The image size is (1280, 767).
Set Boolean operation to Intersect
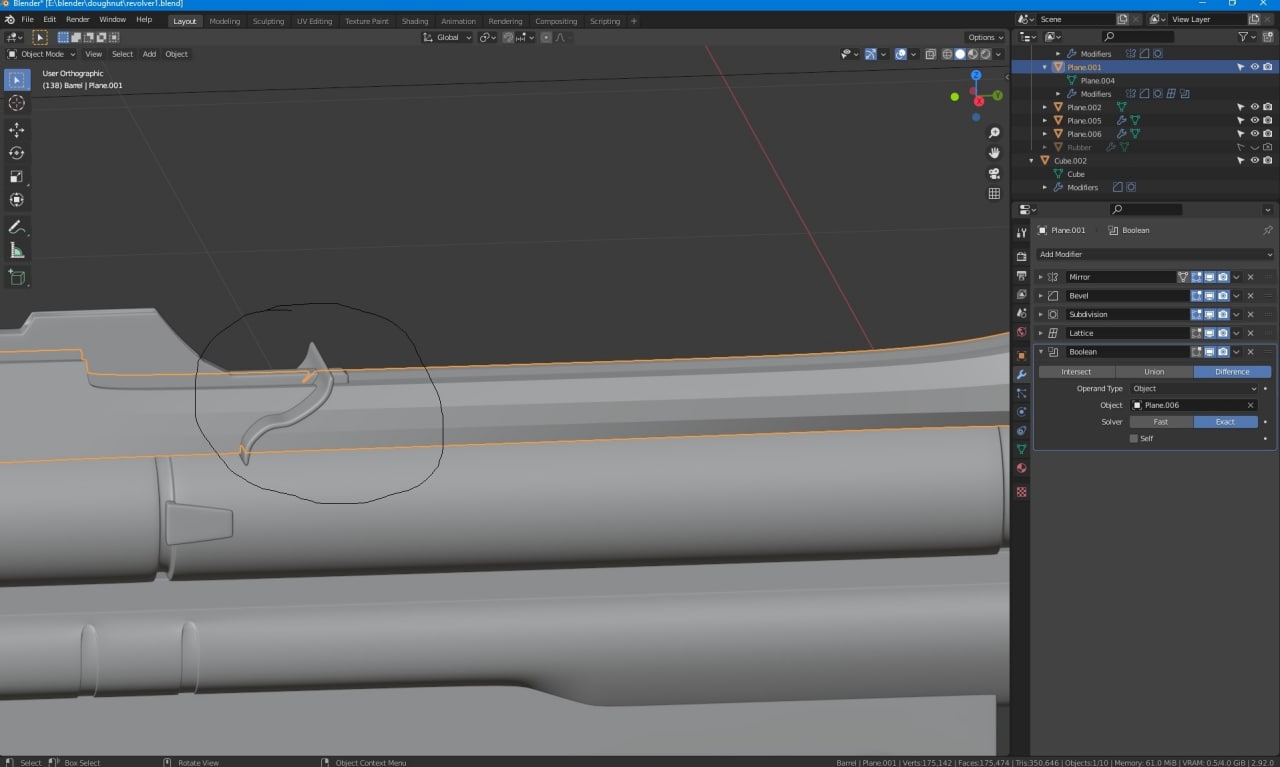click(1076, 371)
